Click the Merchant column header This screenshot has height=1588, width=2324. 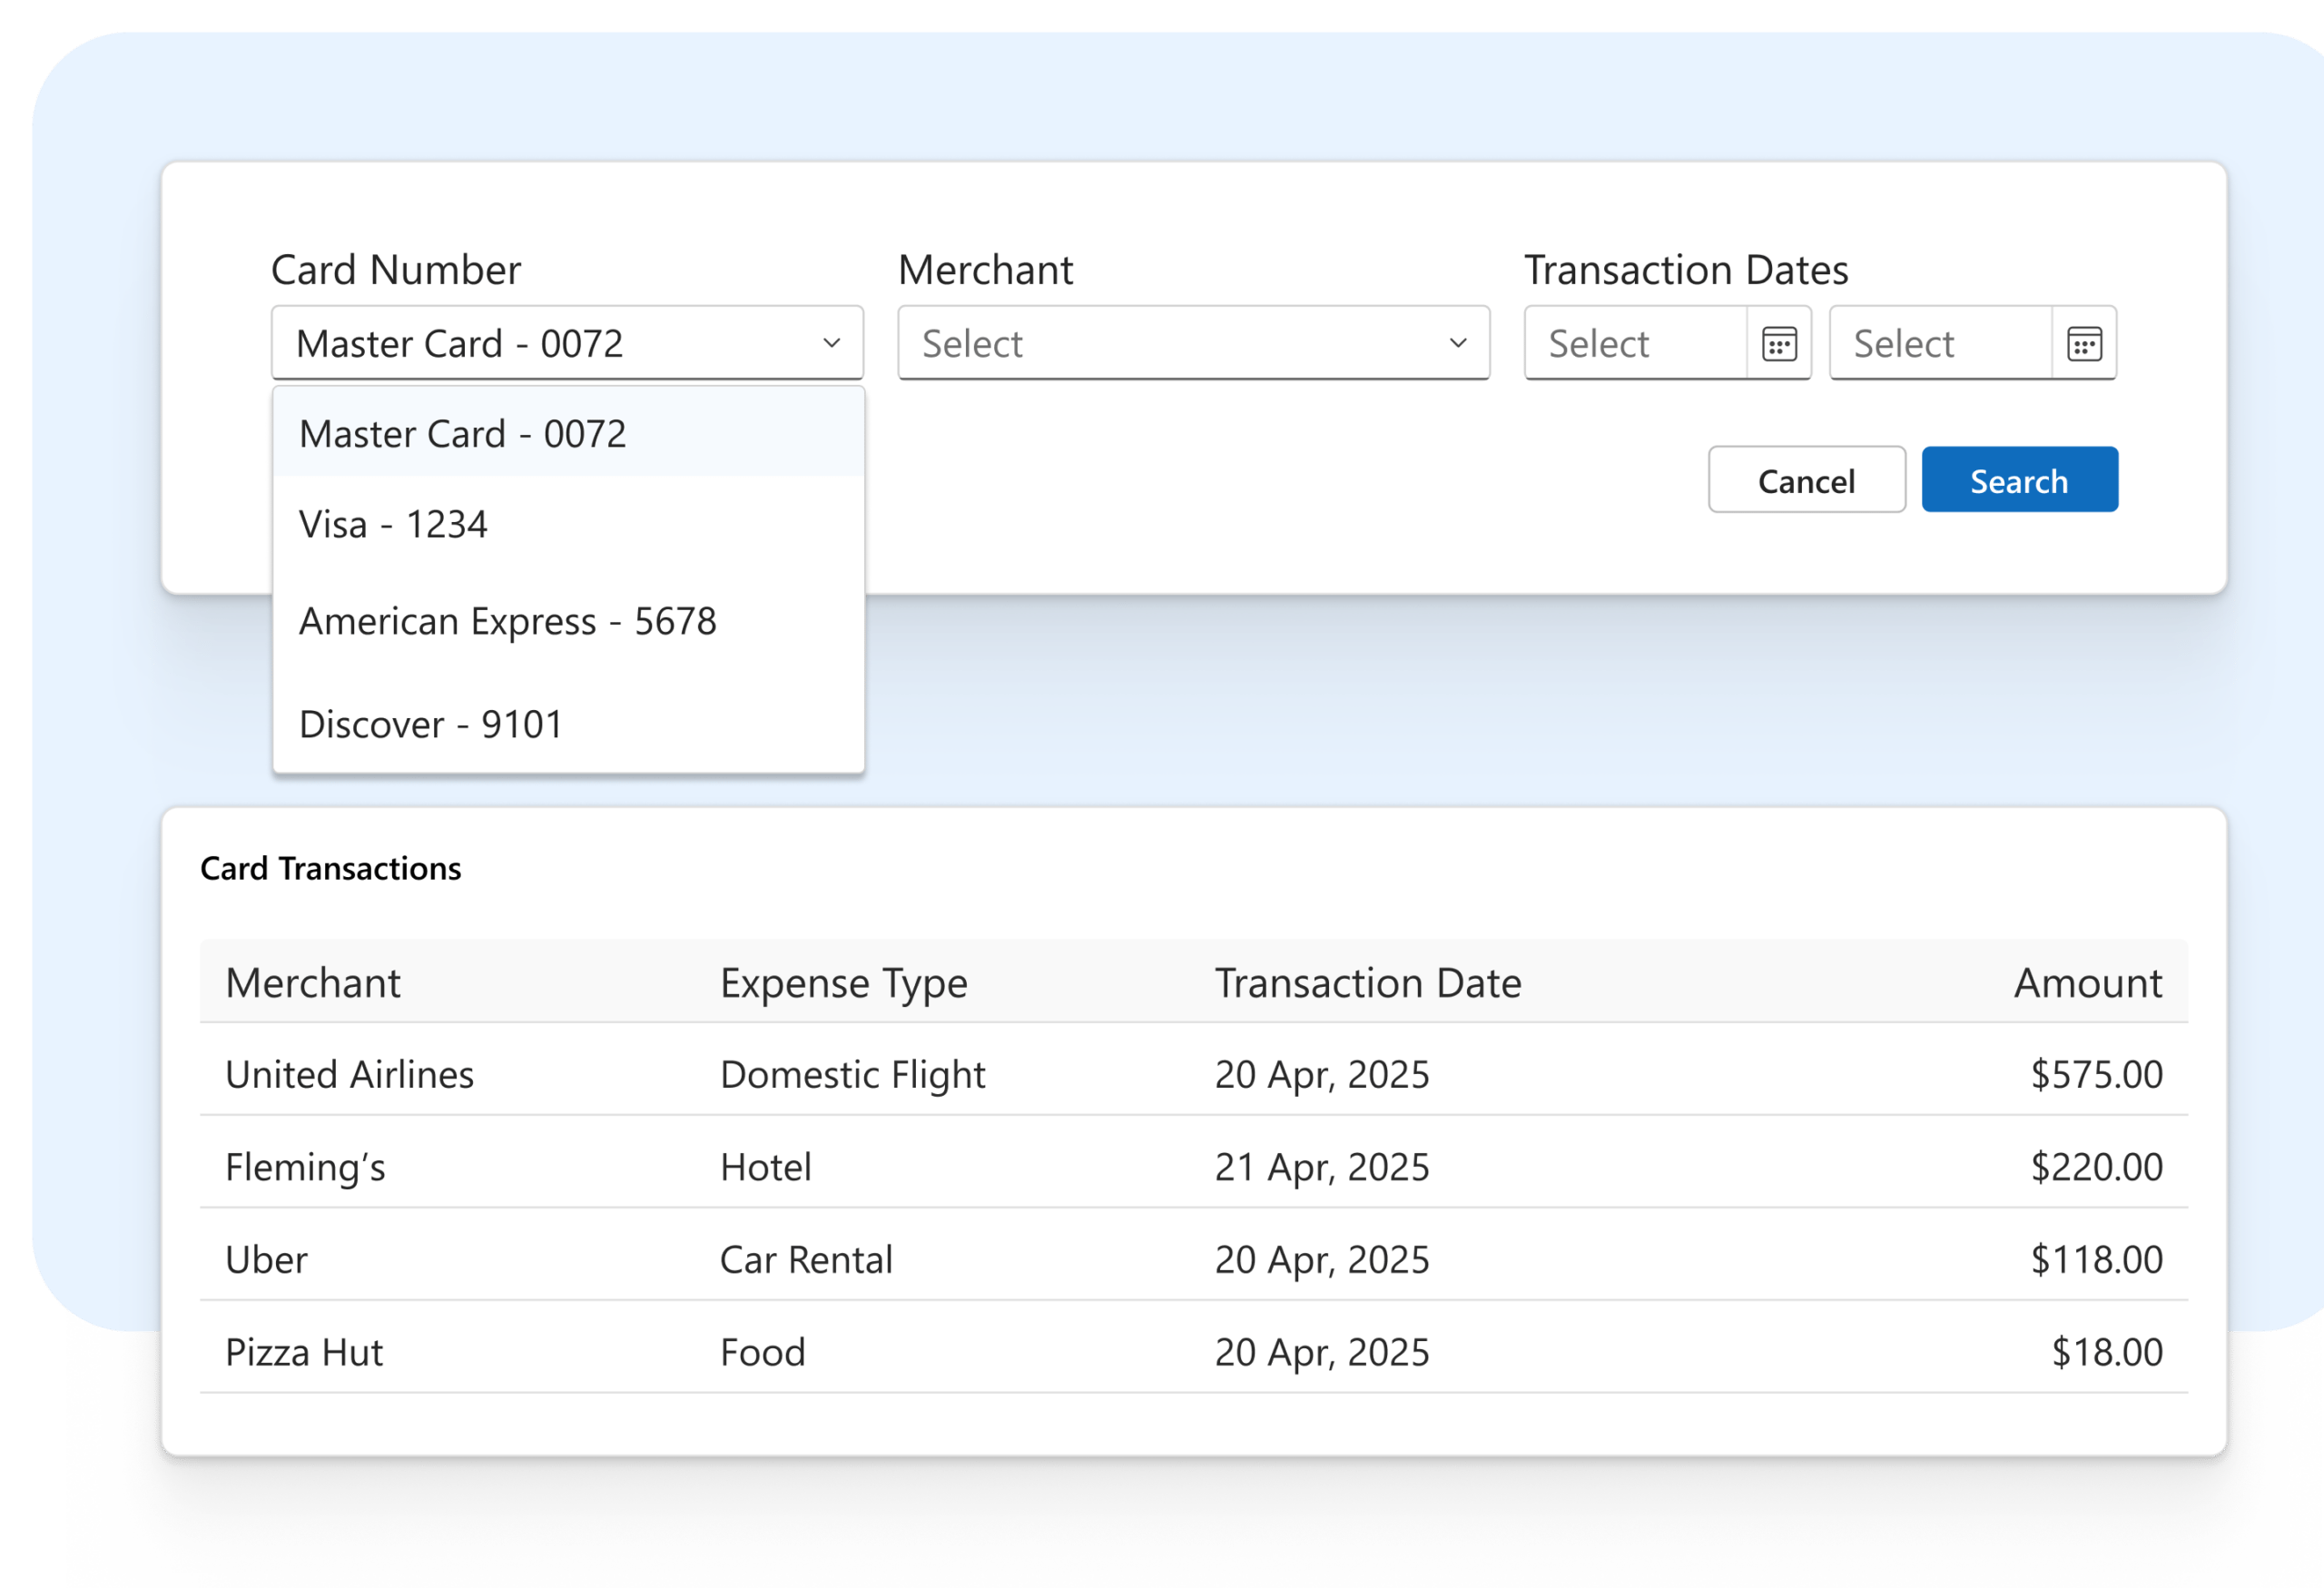coord(313,983)
